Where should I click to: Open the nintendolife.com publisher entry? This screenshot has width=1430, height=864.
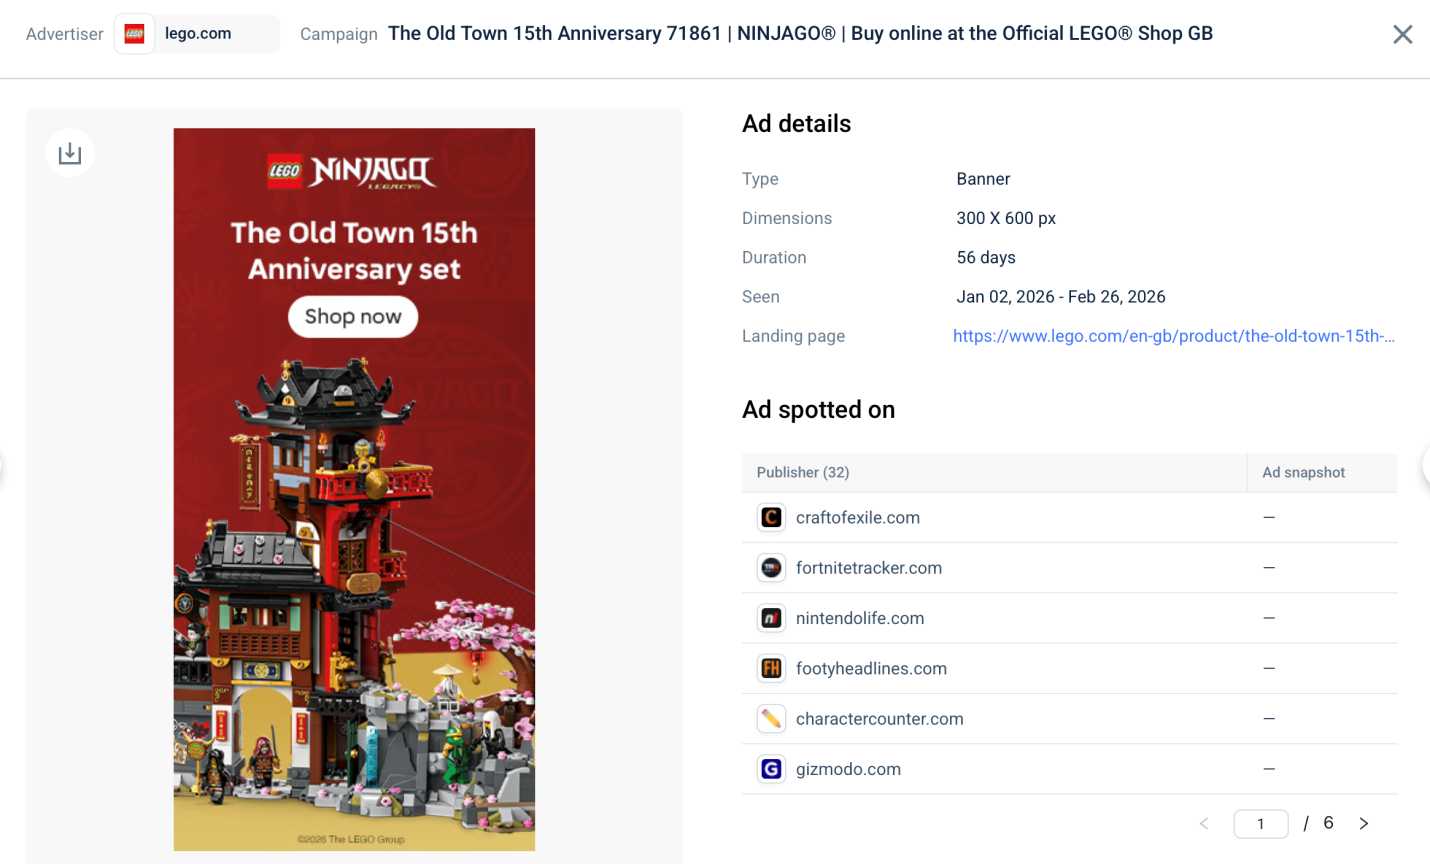pos(860,618)
